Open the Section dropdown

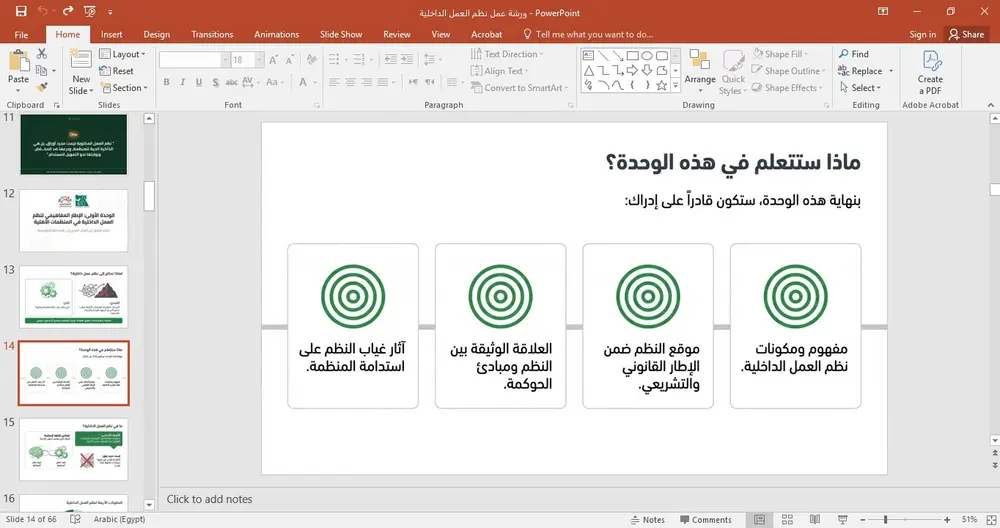click(x=124, y=88)
